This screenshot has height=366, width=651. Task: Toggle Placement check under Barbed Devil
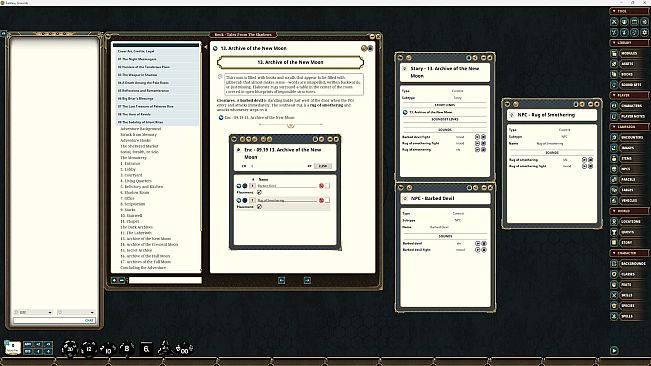259,193
